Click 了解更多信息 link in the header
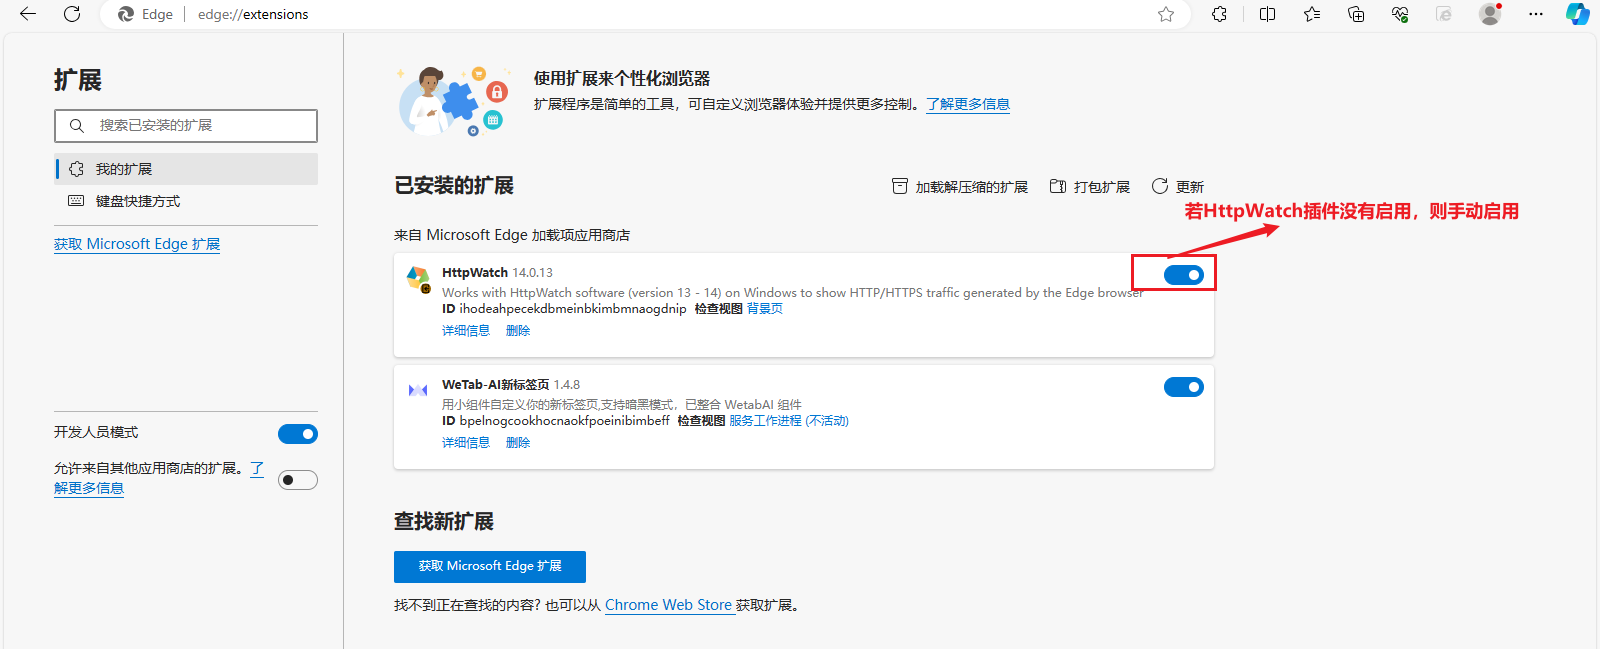Image resolution: width=1600 pixels, height=649 pixels. pyautogui.click(x=968, y=104)
